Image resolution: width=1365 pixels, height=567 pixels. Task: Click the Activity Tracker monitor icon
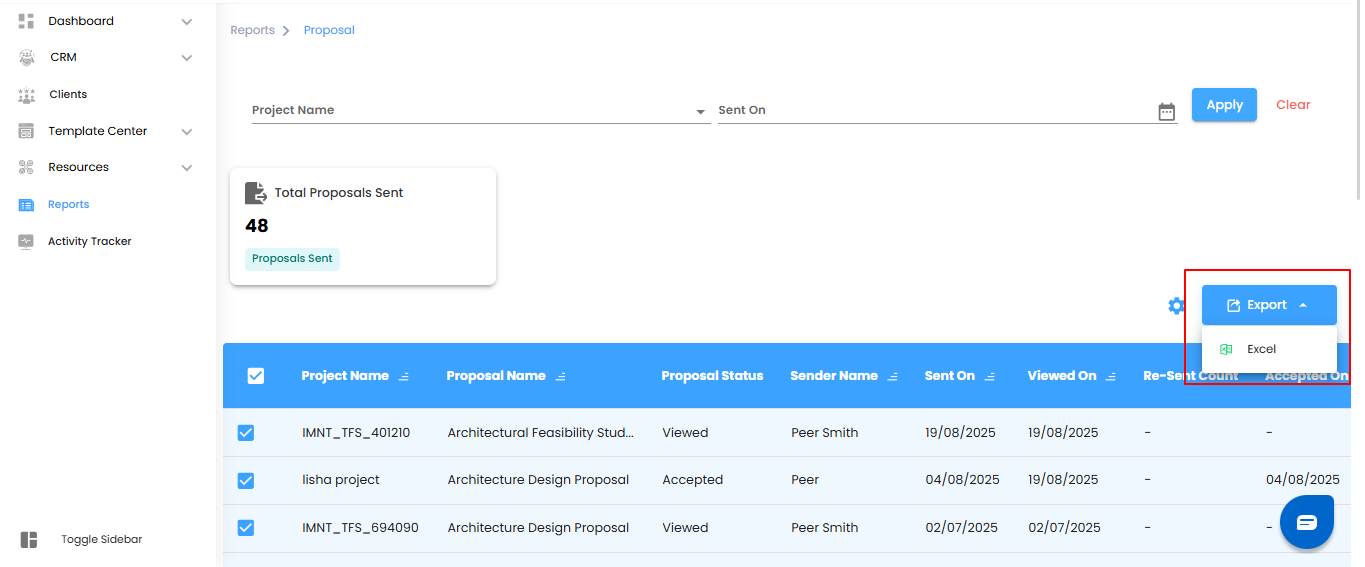27,241
